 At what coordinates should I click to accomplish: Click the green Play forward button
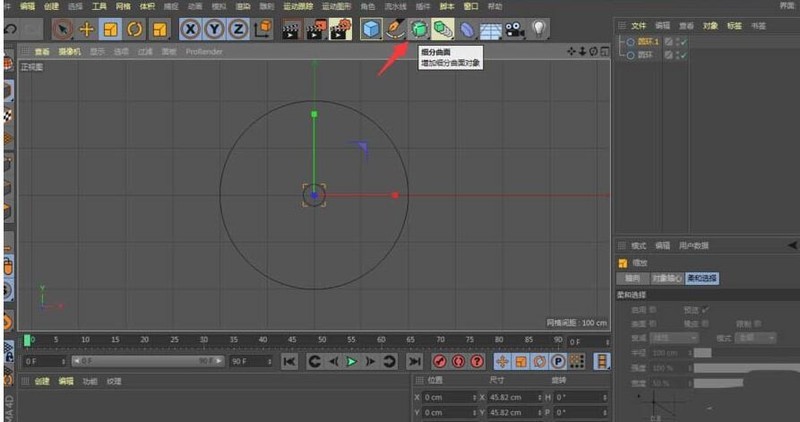[x=352, y=361]
